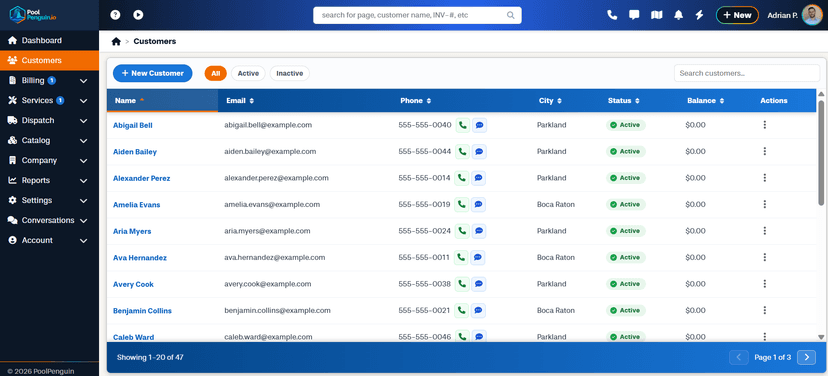Open the map icon in top bar
The width and height of the screenshot is (828, 376).
coord(656,15)
